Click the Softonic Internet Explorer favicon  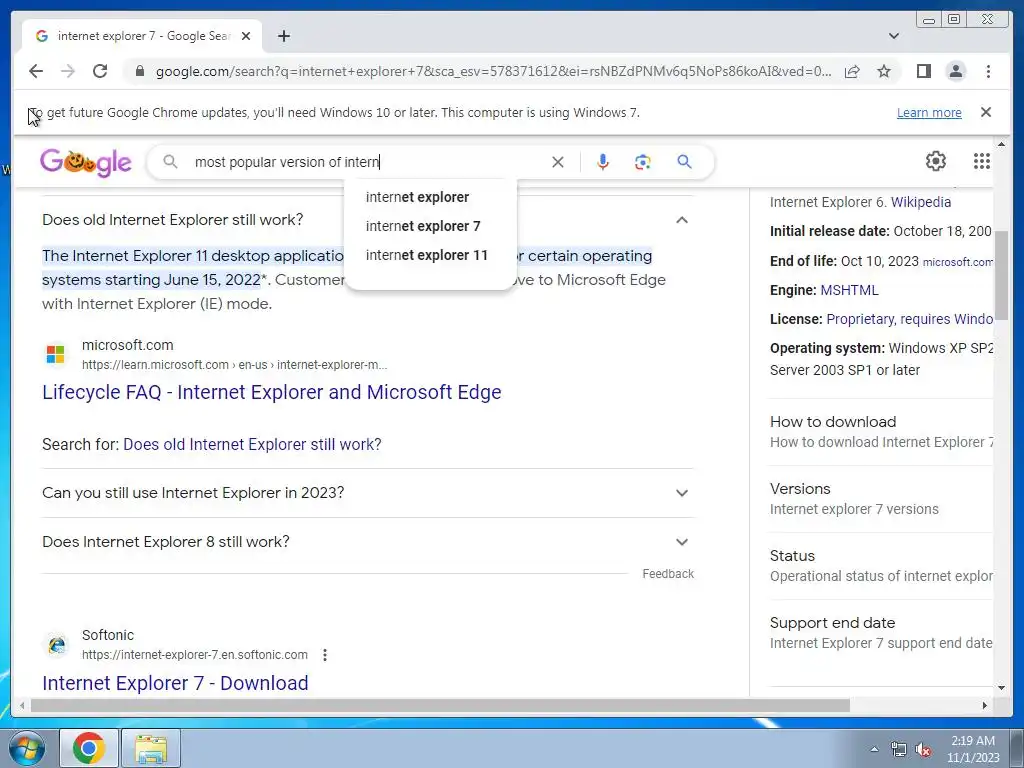tap(56, 645)
